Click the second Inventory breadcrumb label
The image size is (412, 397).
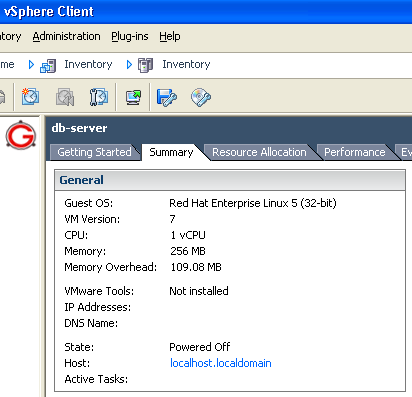[x=186, y=64]
